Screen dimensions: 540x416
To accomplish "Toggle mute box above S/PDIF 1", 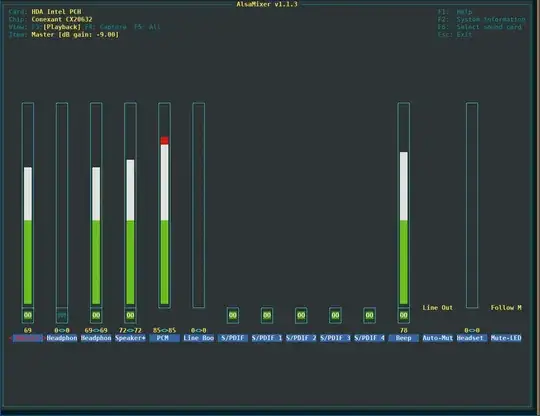I will (x=267, y=315).
